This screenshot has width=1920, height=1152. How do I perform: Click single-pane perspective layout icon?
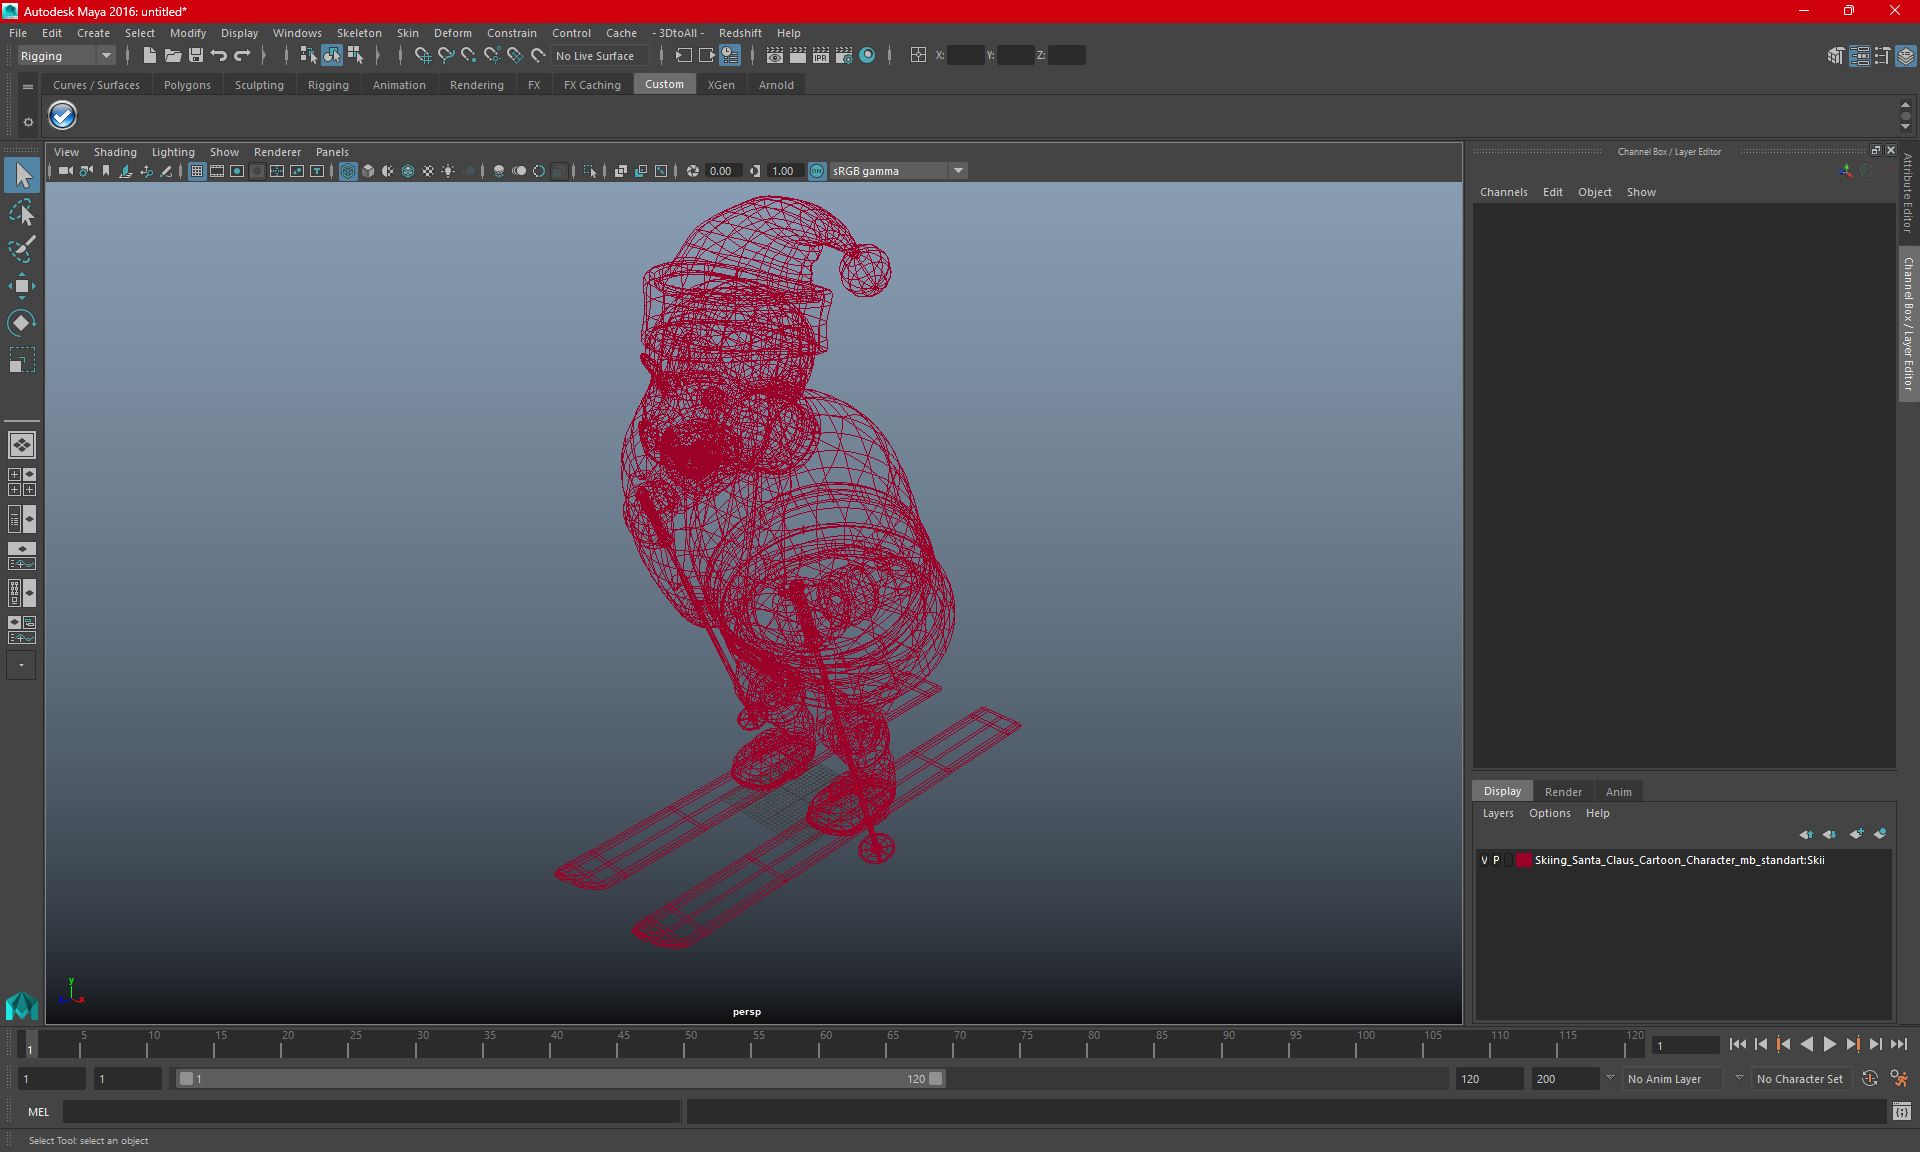pyautogui.click(x=22, y=445)
